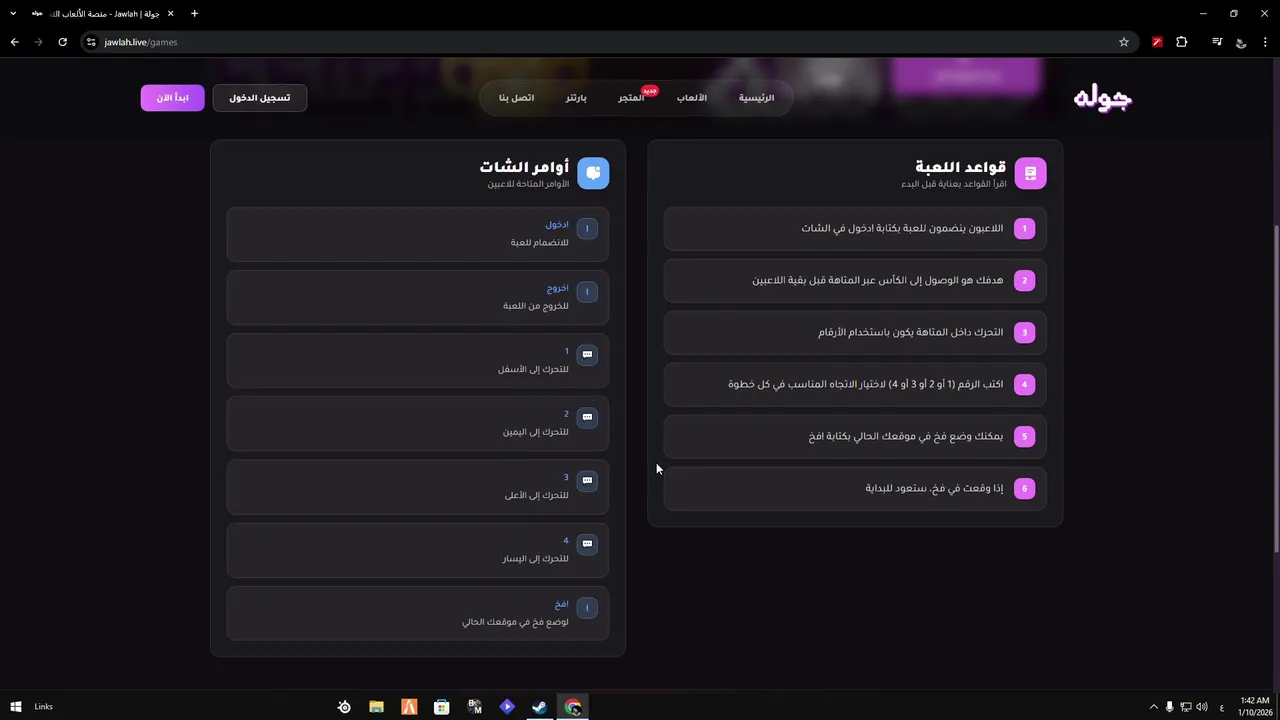The width and height of the screenshot is (1280, 720).
Task: Click the network icon in system tray
Action: coord(1185,707)
